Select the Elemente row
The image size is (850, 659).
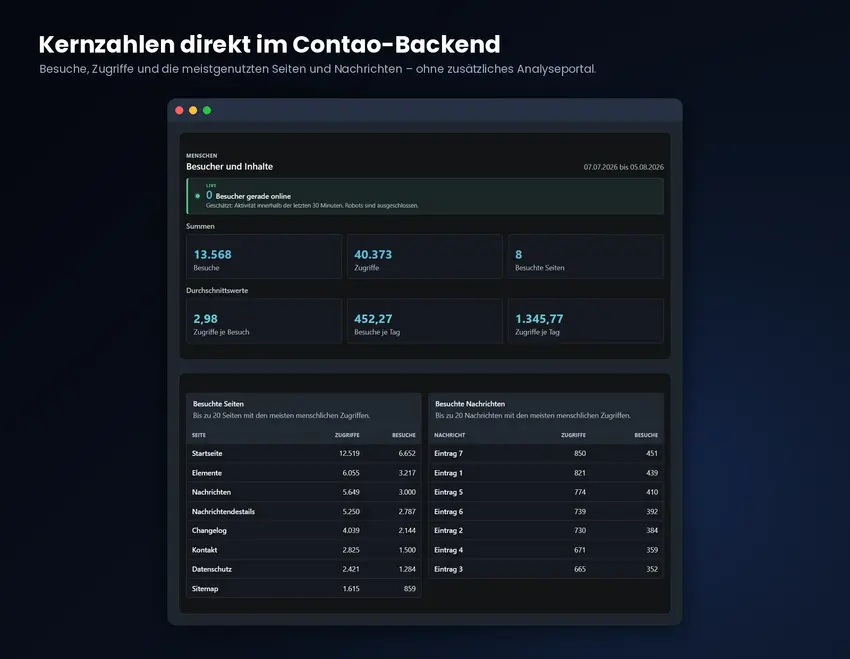pyautogui.click(x=304, y=473)
